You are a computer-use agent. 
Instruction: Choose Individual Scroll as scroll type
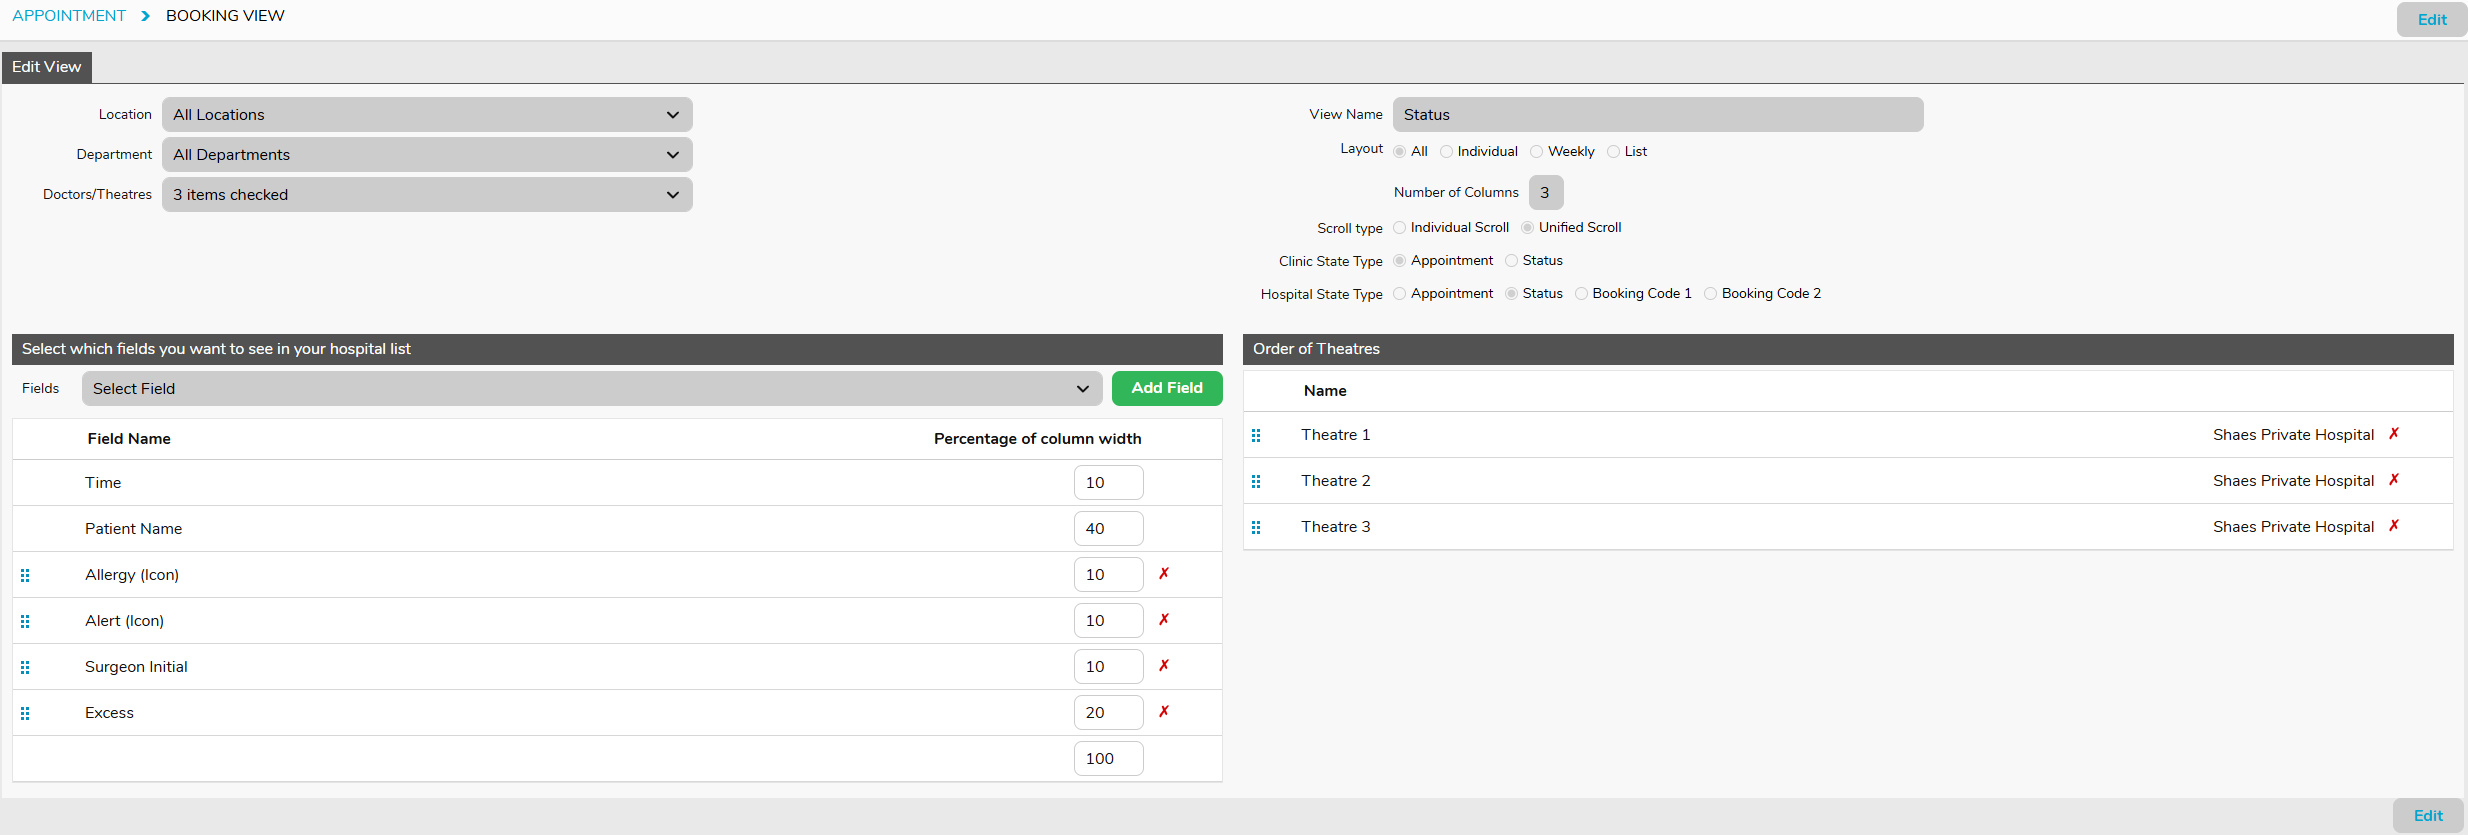[1400, 228]
